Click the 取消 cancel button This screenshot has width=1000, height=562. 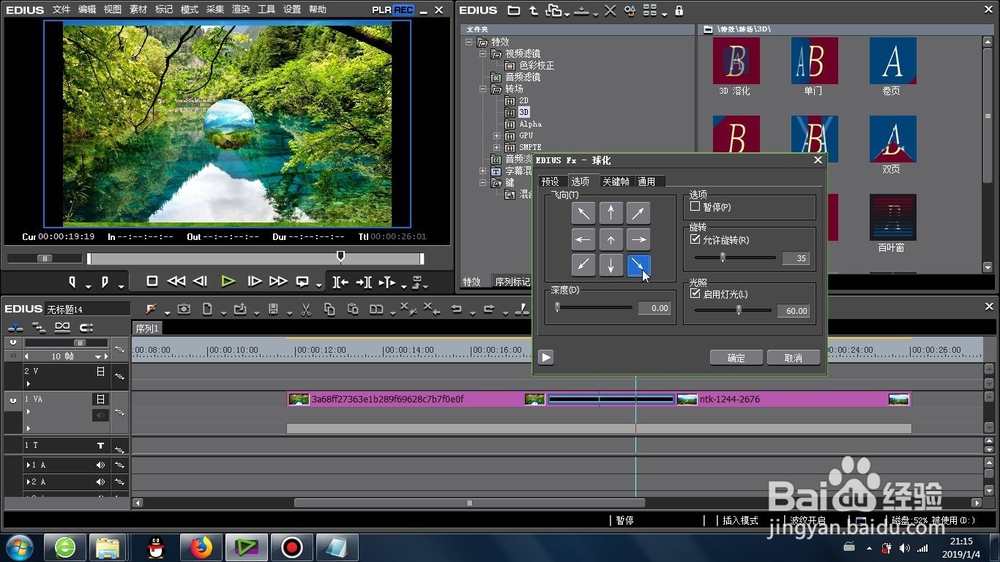click(793, 358)
